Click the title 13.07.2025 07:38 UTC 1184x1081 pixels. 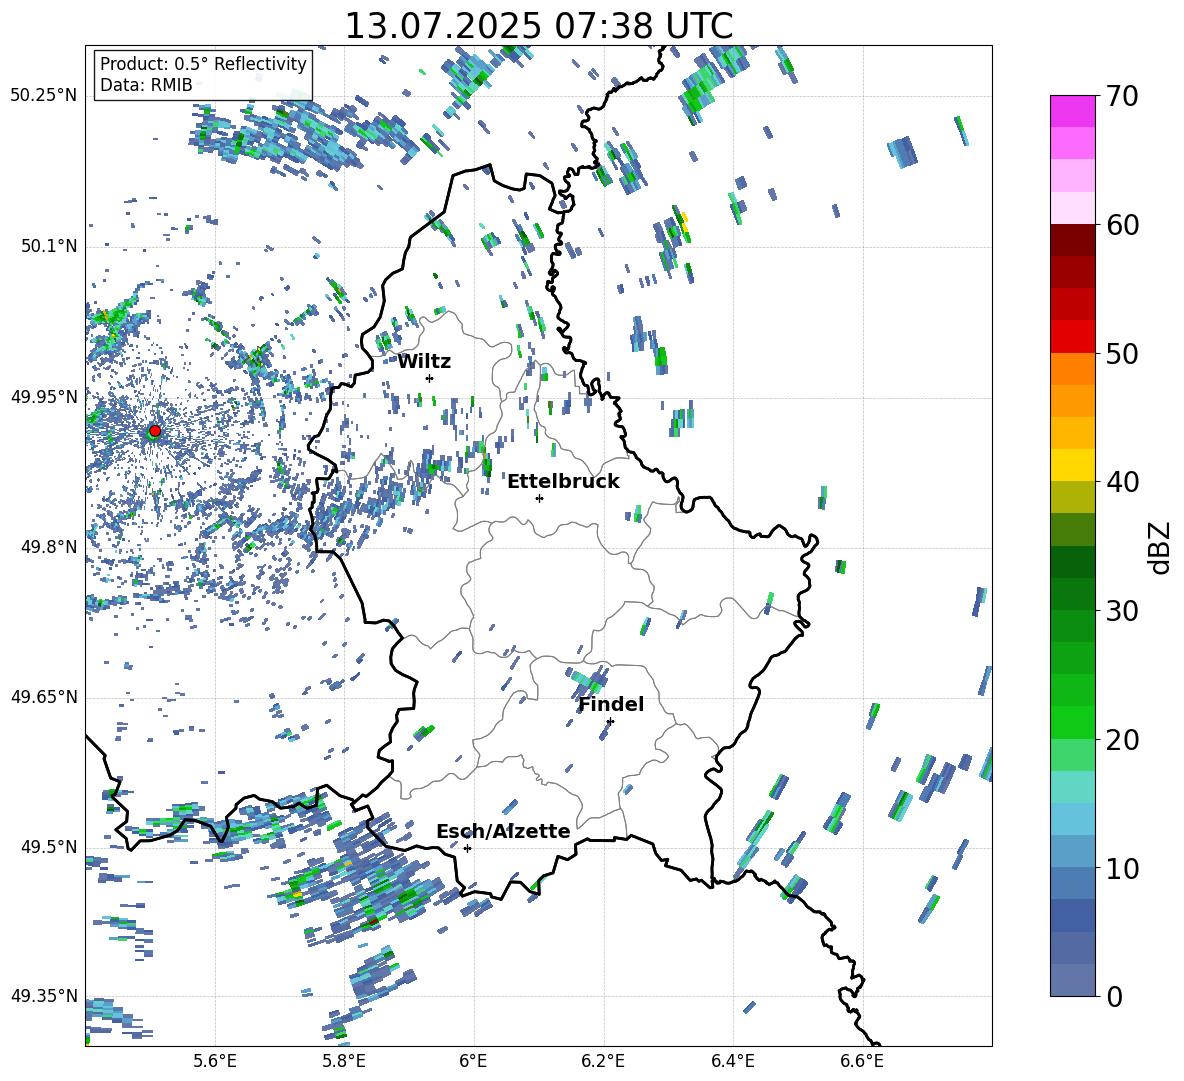pos(539,26)
